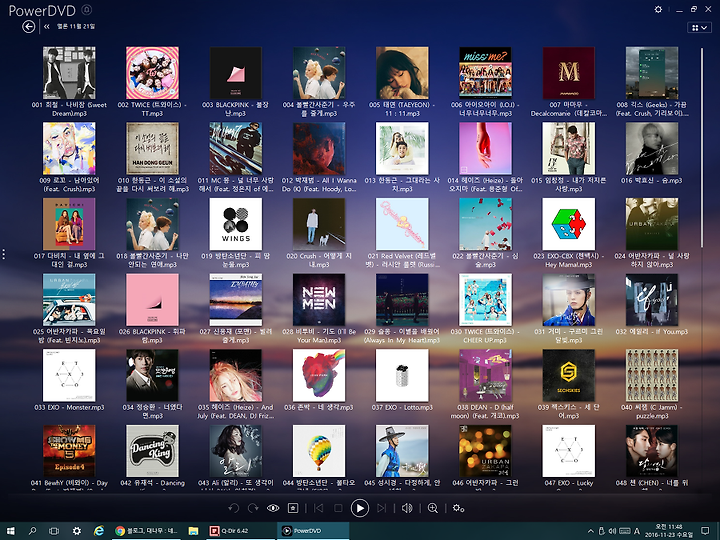Select the 014 Heize pink hand cover

coord(485,148)
